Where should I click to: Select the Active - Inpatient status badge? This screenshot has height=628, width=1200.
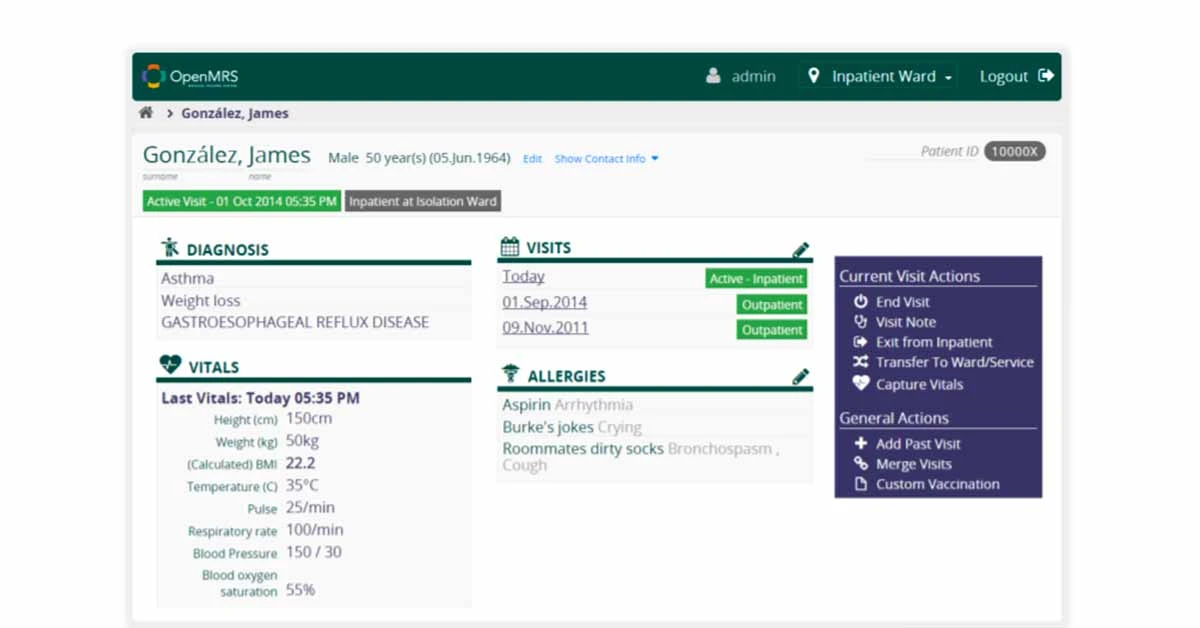[755, 277]
